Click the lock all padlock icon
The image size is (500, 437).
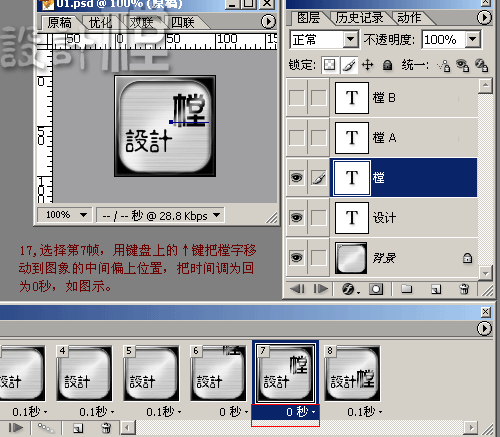click(x=387, y=65)
